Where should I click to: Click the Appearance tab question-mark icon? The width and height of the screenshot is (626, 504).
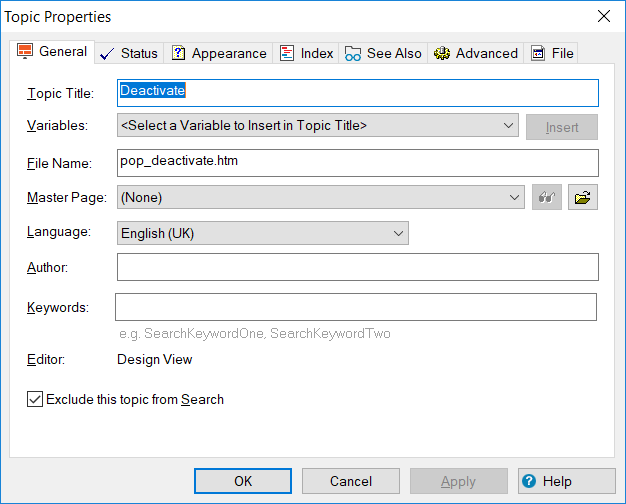178,53
